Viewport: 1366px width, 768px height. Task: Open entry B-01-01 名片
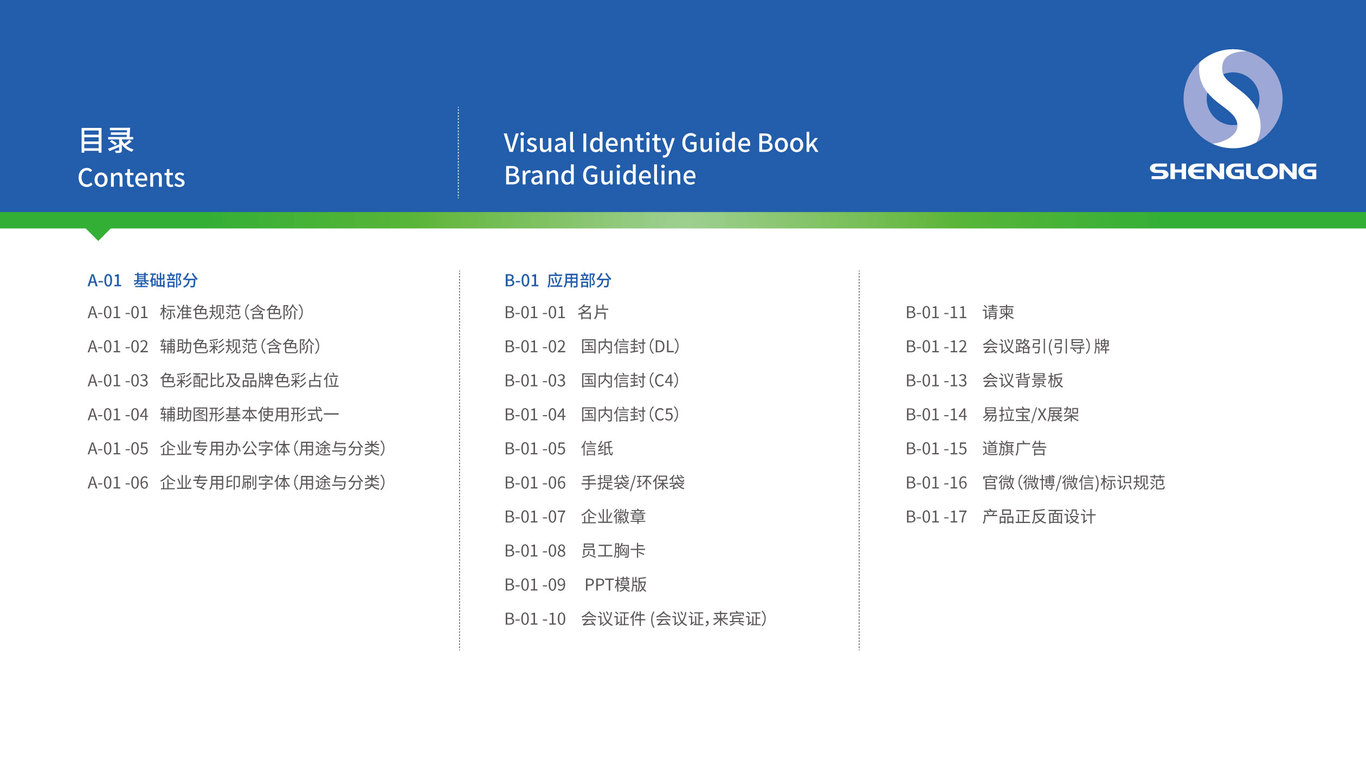[x=556, y=312]
